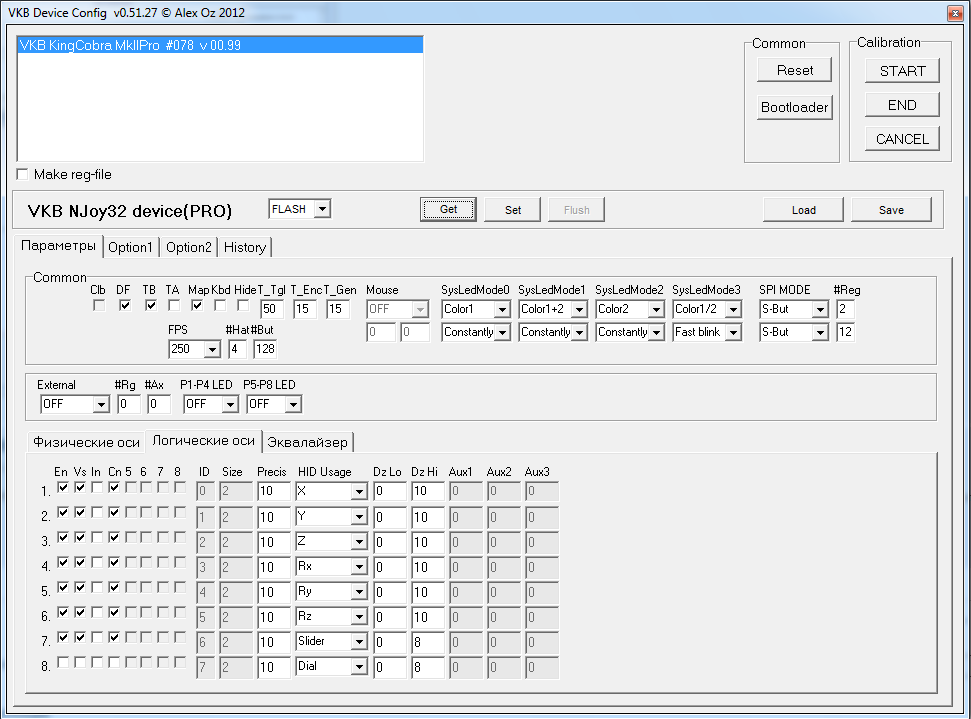Open the Fast blink dropdown
The image size is (971, 719).
point(733,333)
